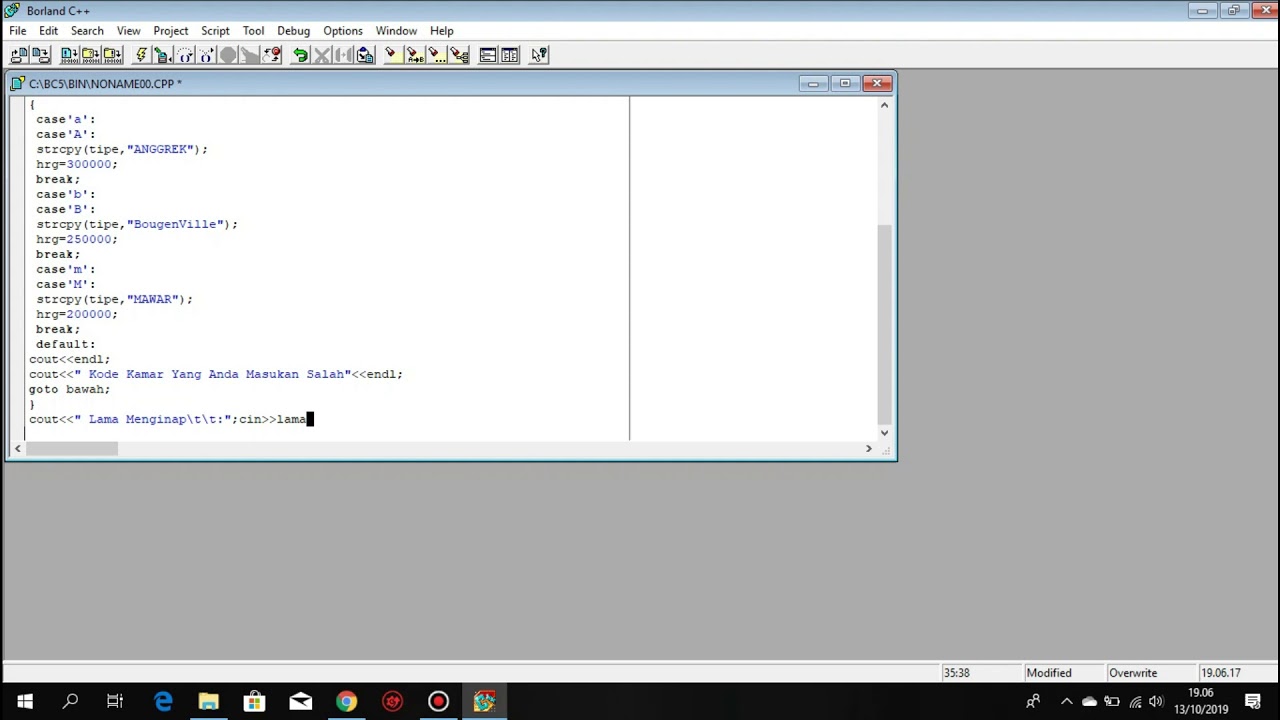Click the 19.06.17 time in status bar
Viewport: 1280px width, 720px height.
coord(1221,673)
